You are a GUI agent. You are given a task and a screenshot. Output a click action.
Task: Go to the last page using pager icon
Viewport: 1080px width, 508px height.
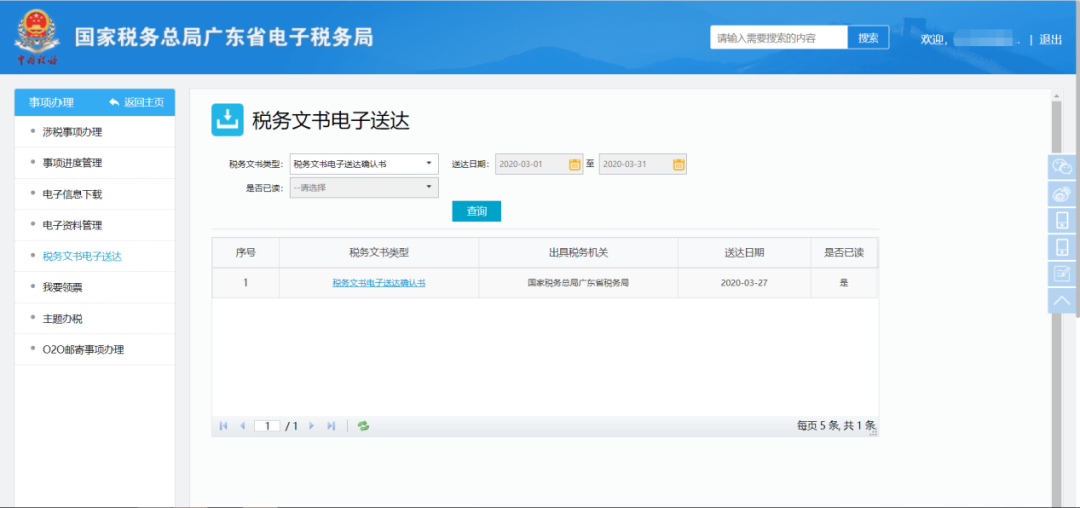click(331, 426)
